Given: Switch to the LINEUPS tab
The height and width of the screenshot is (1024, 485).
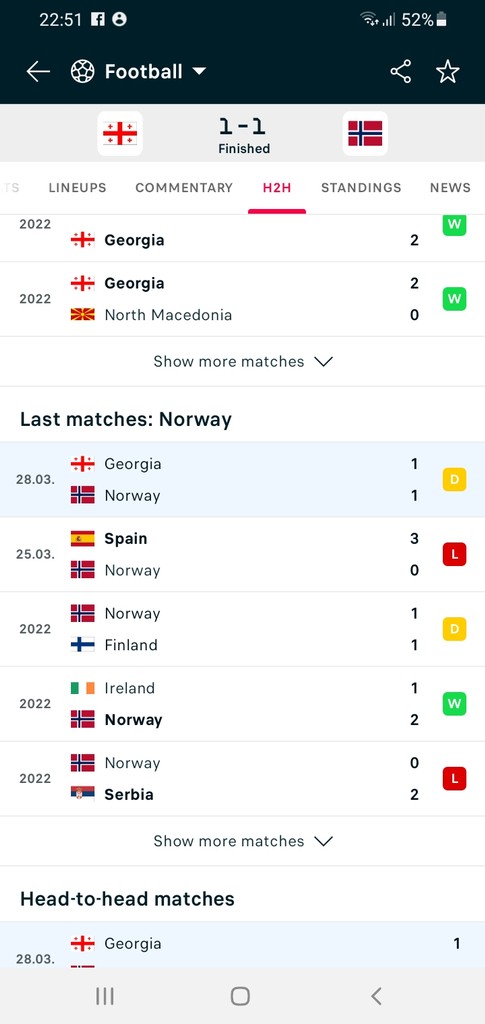Looking at the screenshot, I should 77,187.
